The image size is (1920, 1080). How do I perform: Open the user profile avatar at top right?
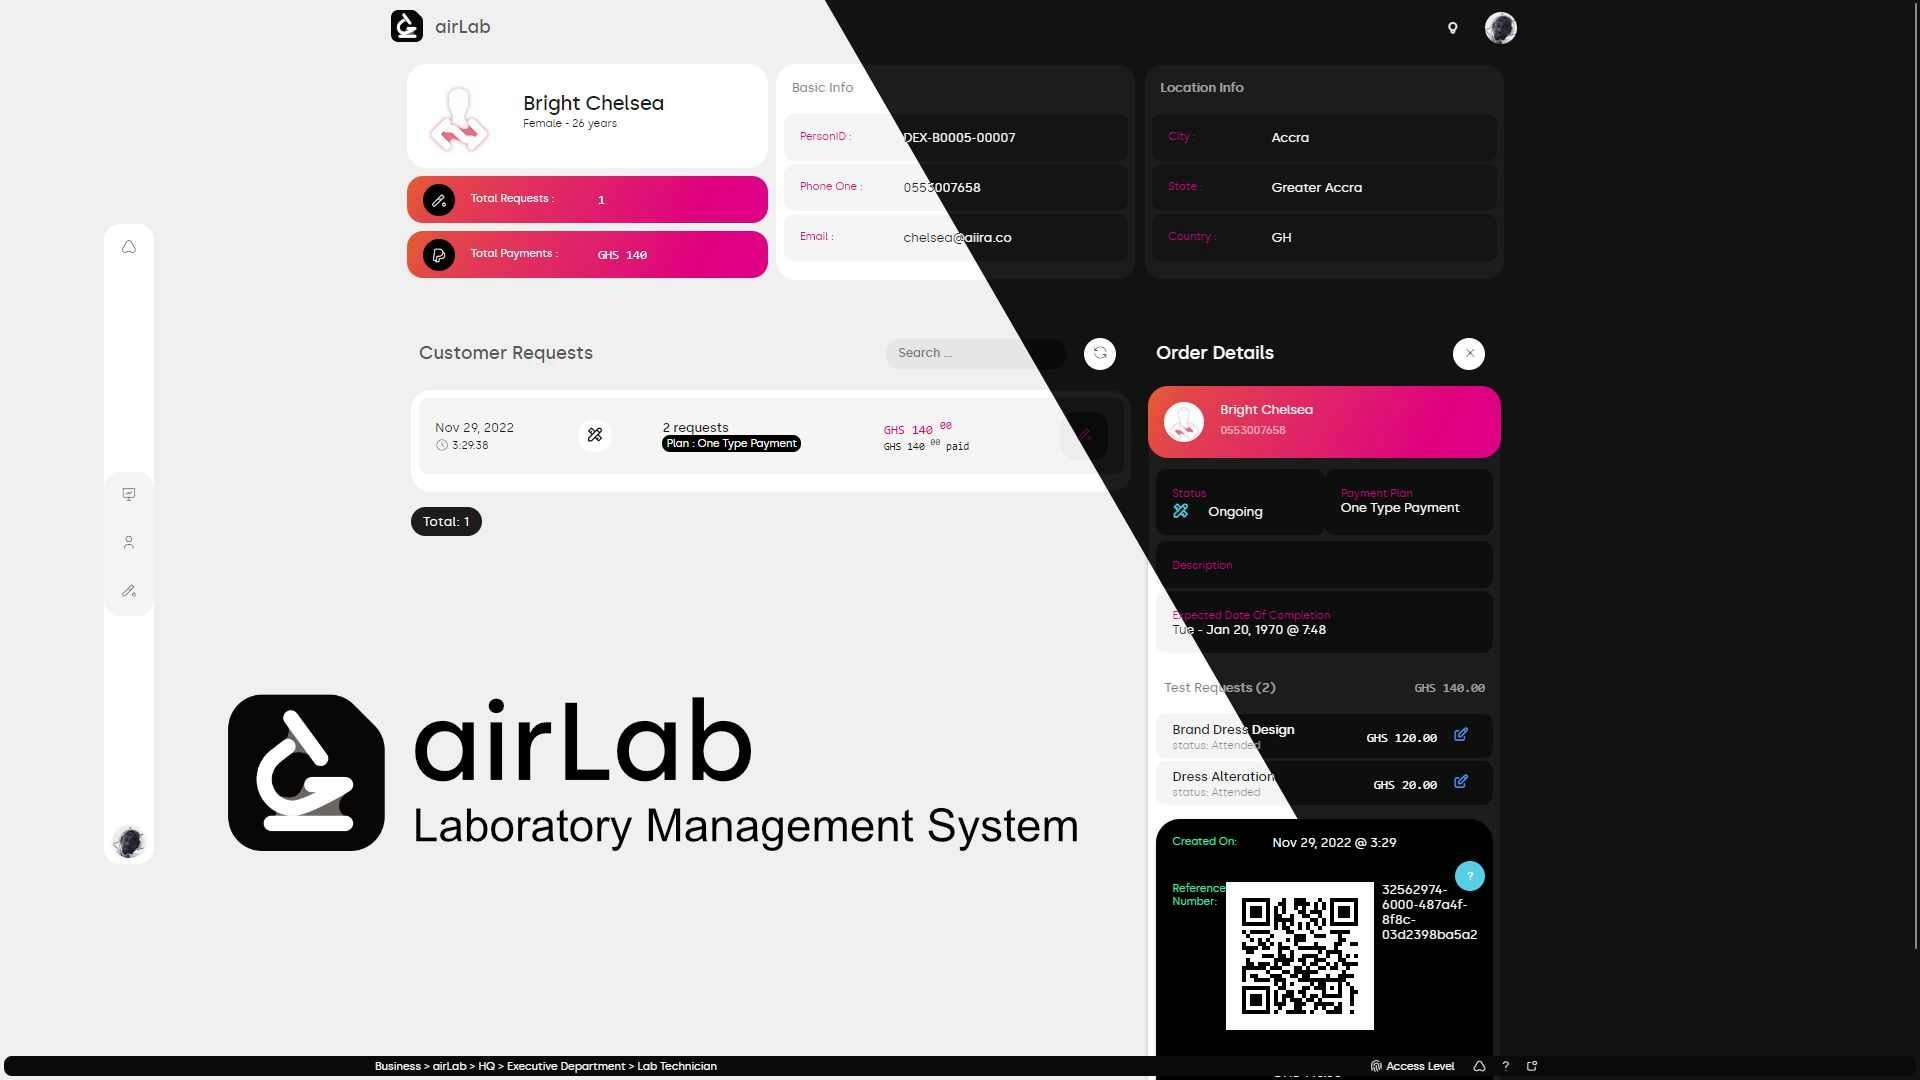[1500, 28]
